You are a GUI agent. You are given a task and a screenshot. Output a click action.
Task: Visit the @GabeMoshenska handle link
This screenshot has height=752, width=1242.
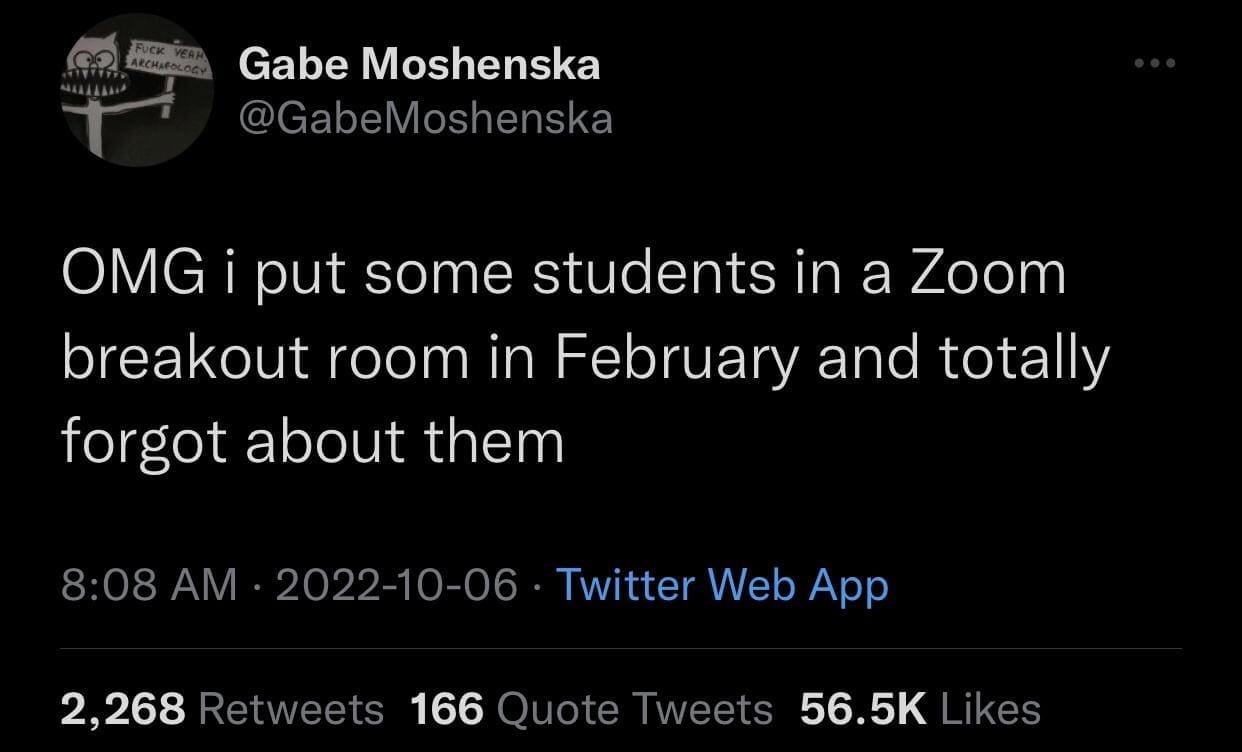pos(426,119)
